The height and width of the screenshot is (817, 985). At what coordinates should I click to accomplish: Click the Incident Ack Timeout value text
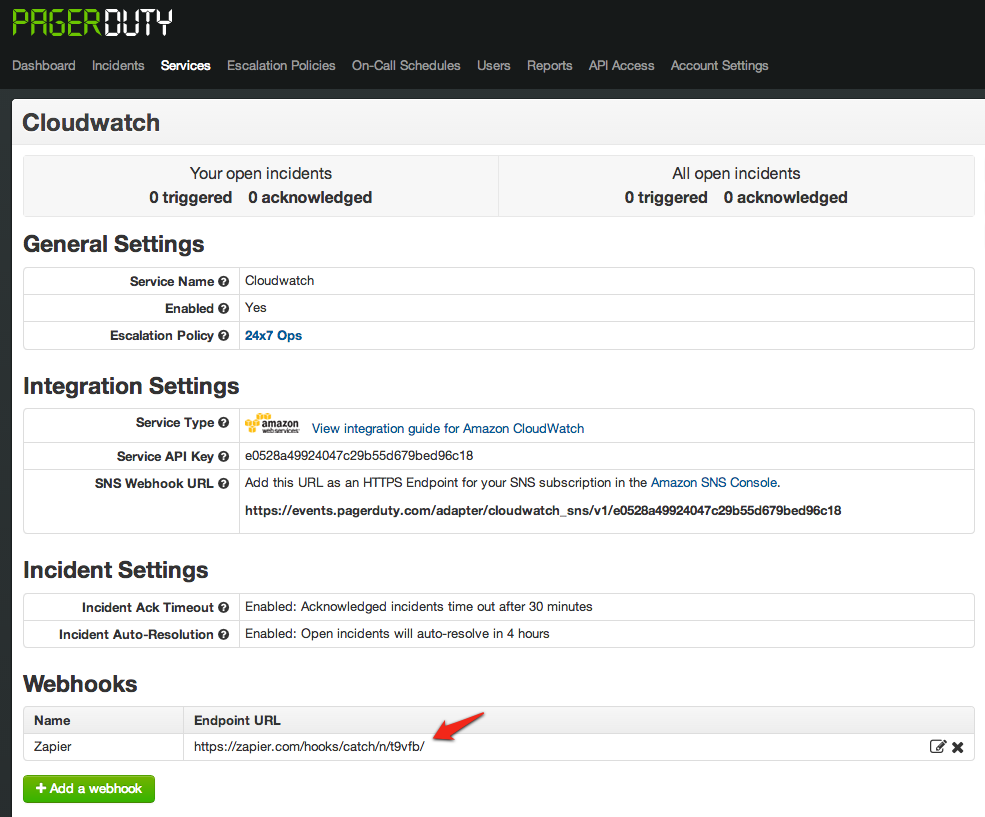pos(418,607)
